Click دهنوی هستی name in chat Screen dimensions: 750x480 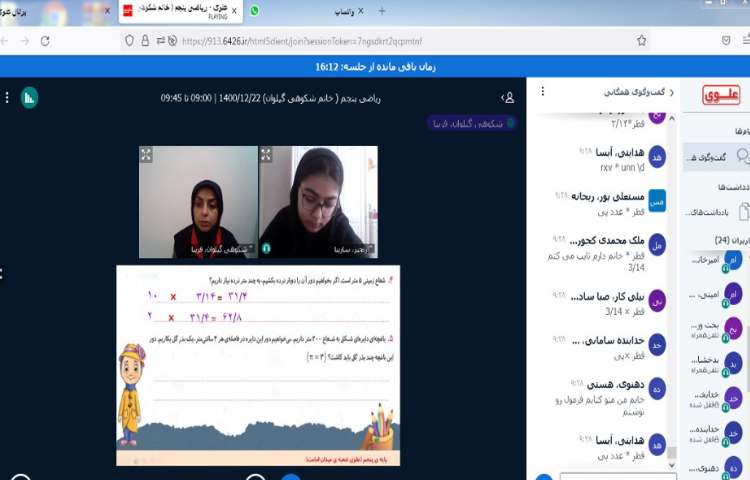click(x=616, y=384)
